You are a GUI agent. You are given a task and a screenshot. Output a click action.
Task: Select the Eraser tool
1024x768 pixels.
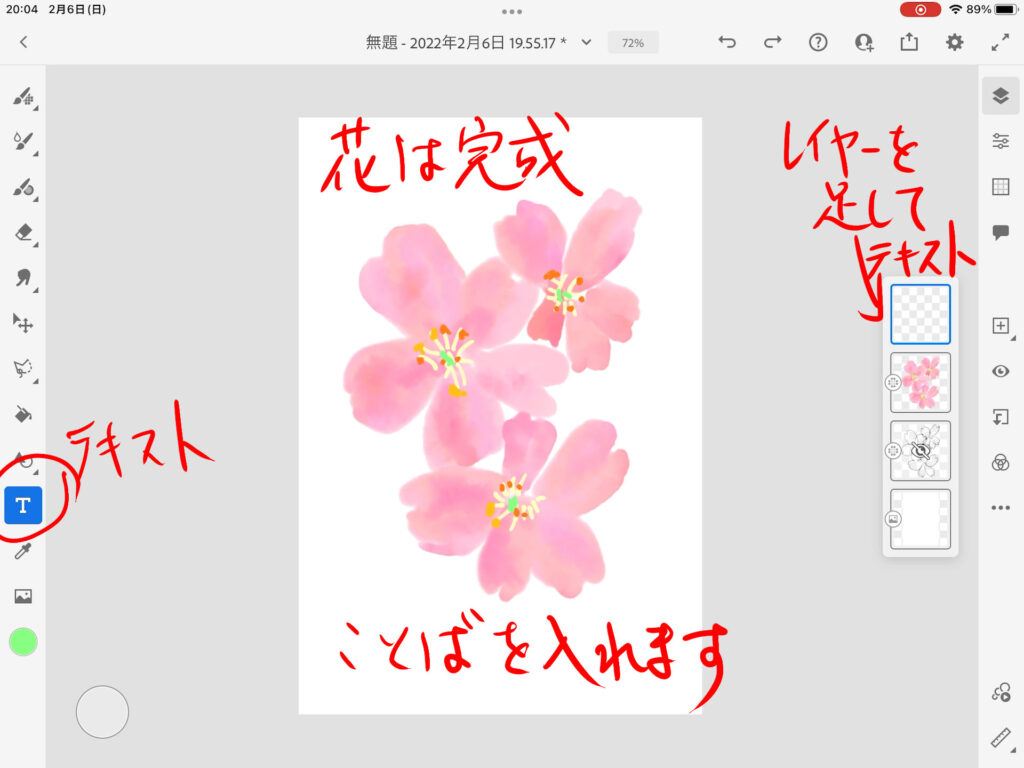pos(23,232)
